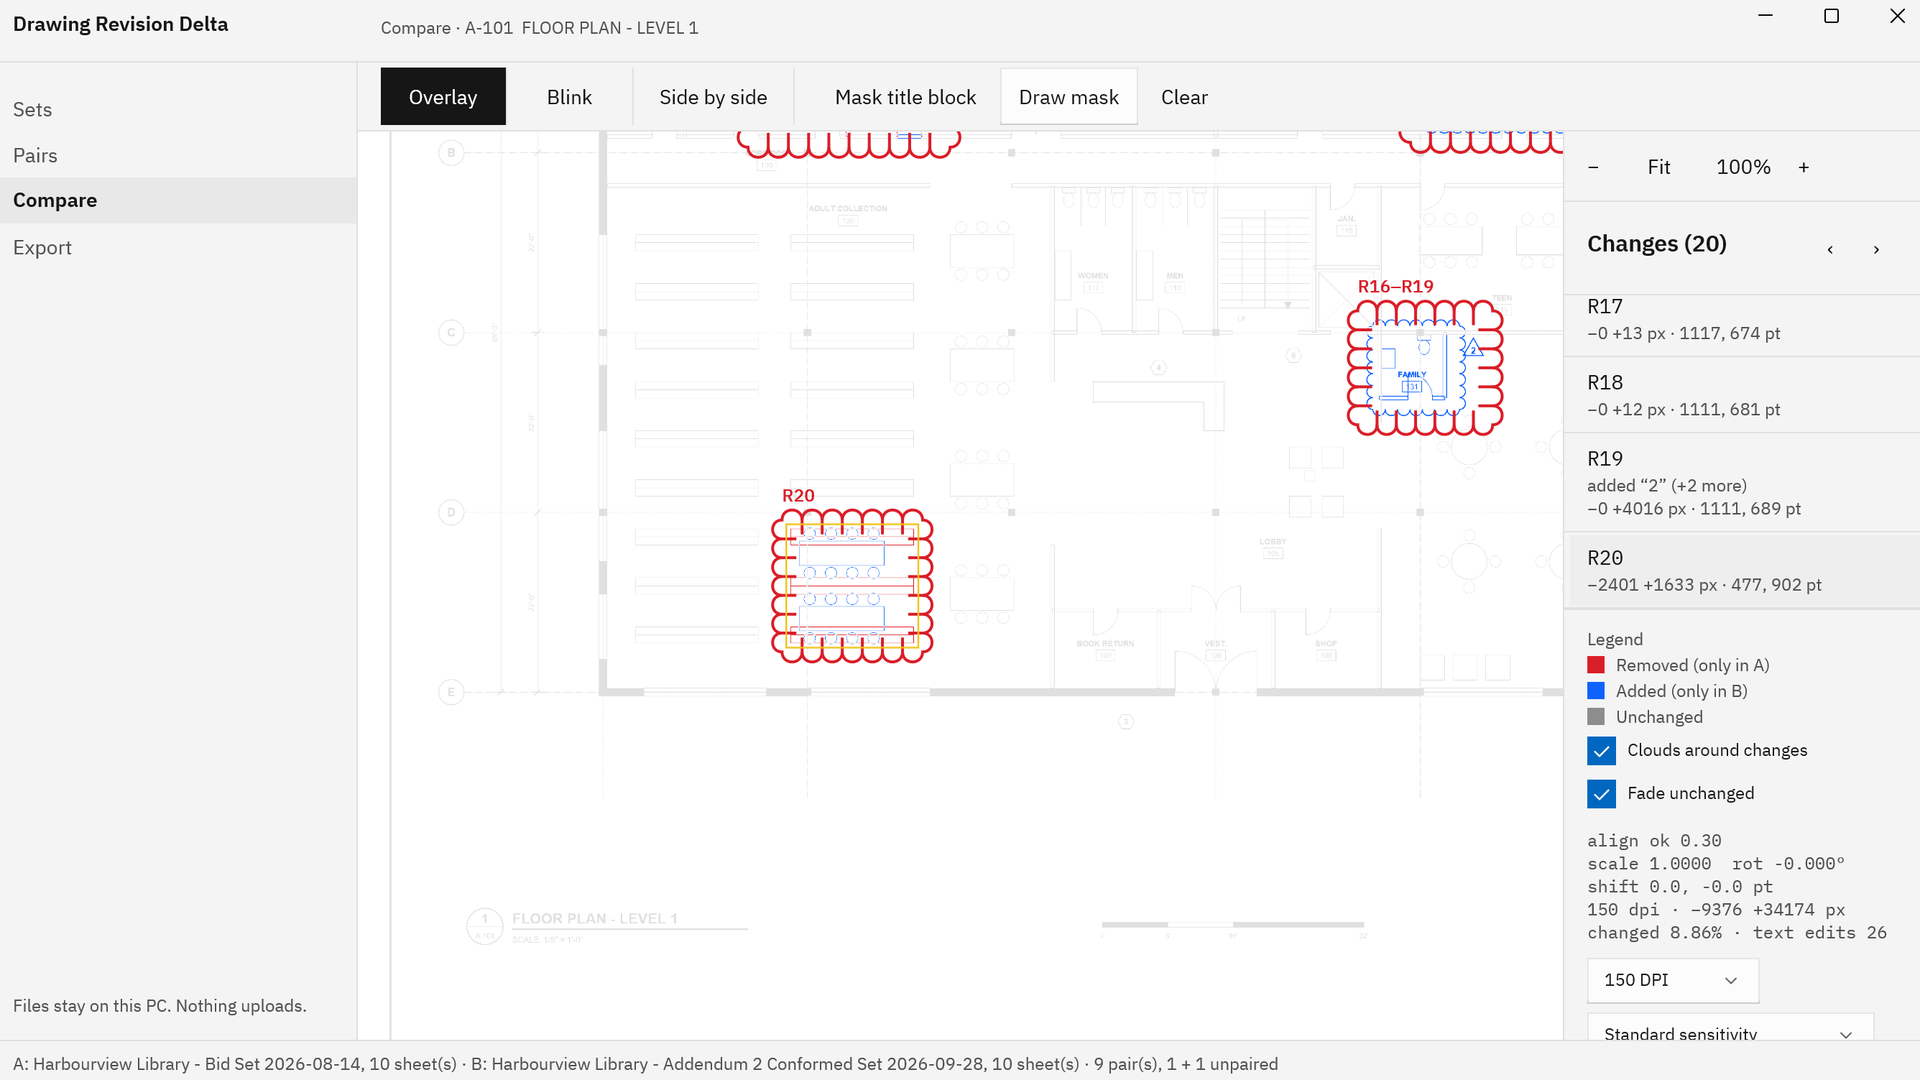The height and width of the screenshot is (1080, 1920).
Task: Go to the next change
Action: click(x=1876, y=249)
